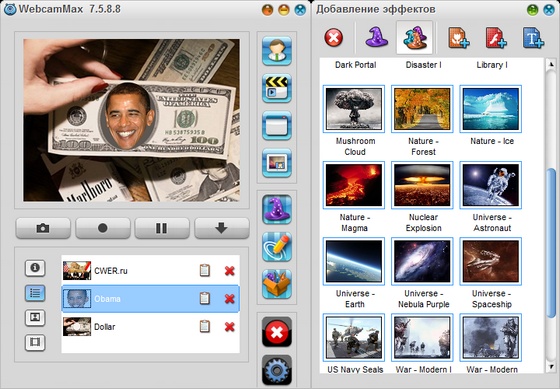Image resolution: width=560 pixels, height=389 pixels.
Task: Start recording with the round dot button
Action: (x=102, y=228)
